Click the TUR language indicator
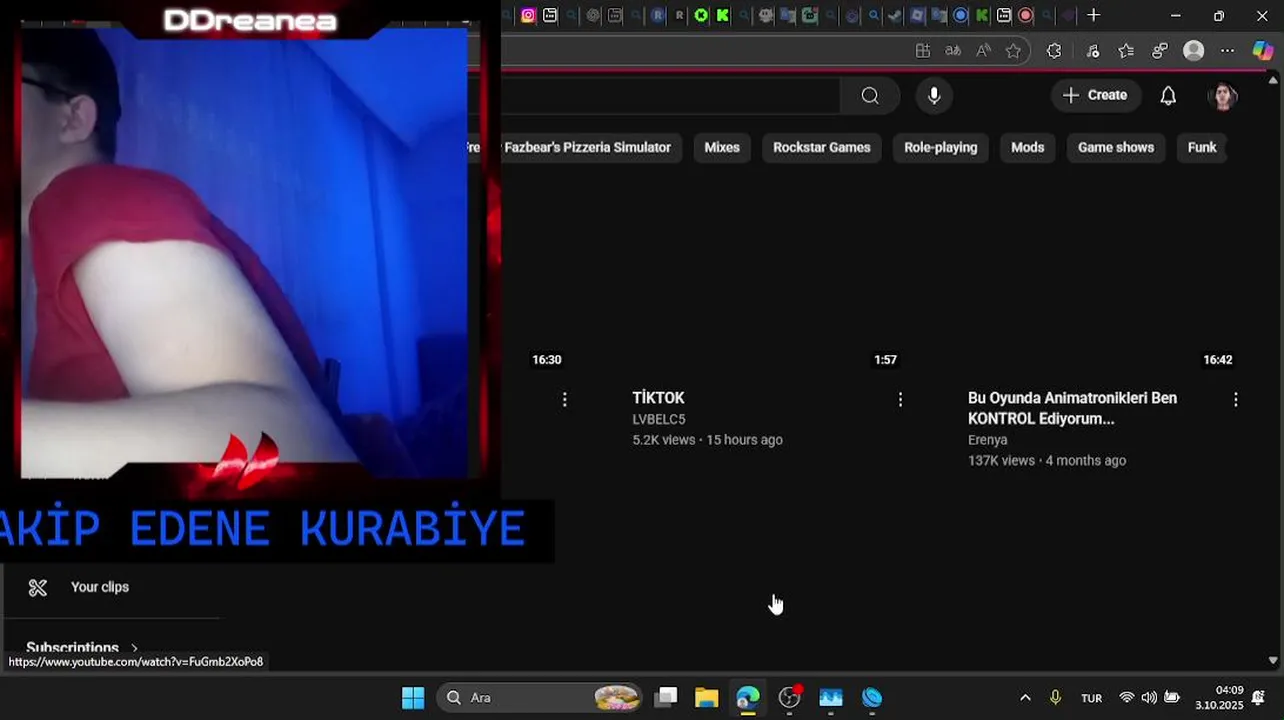 pos(1091,698)
